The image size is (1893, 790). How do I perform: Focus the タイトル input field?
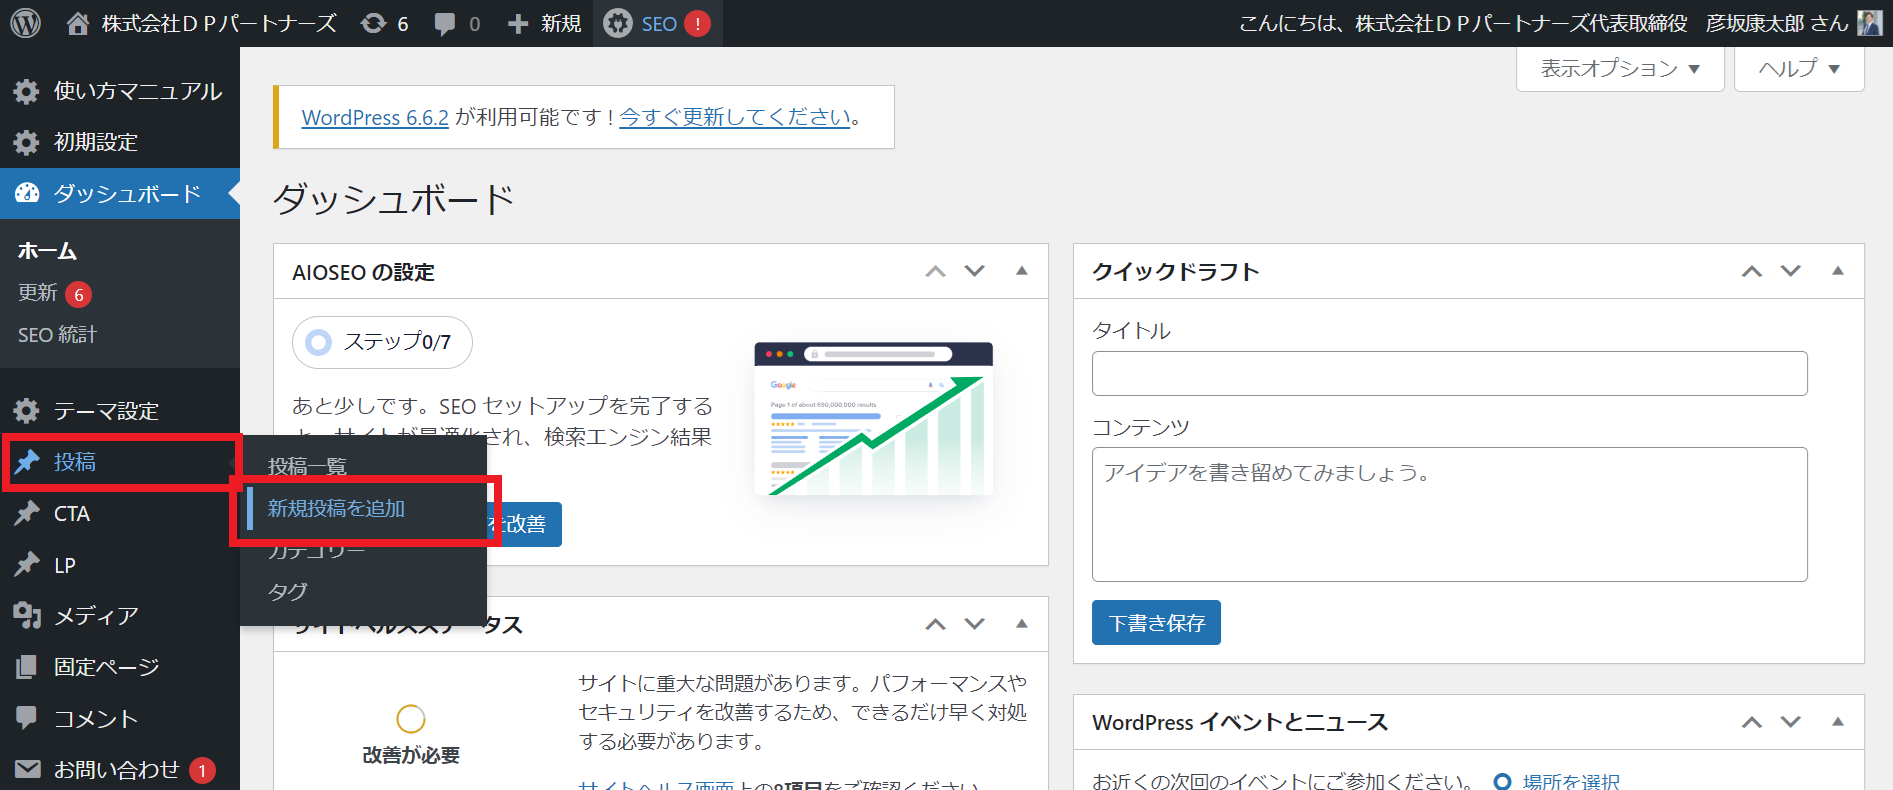(1449, 373)
